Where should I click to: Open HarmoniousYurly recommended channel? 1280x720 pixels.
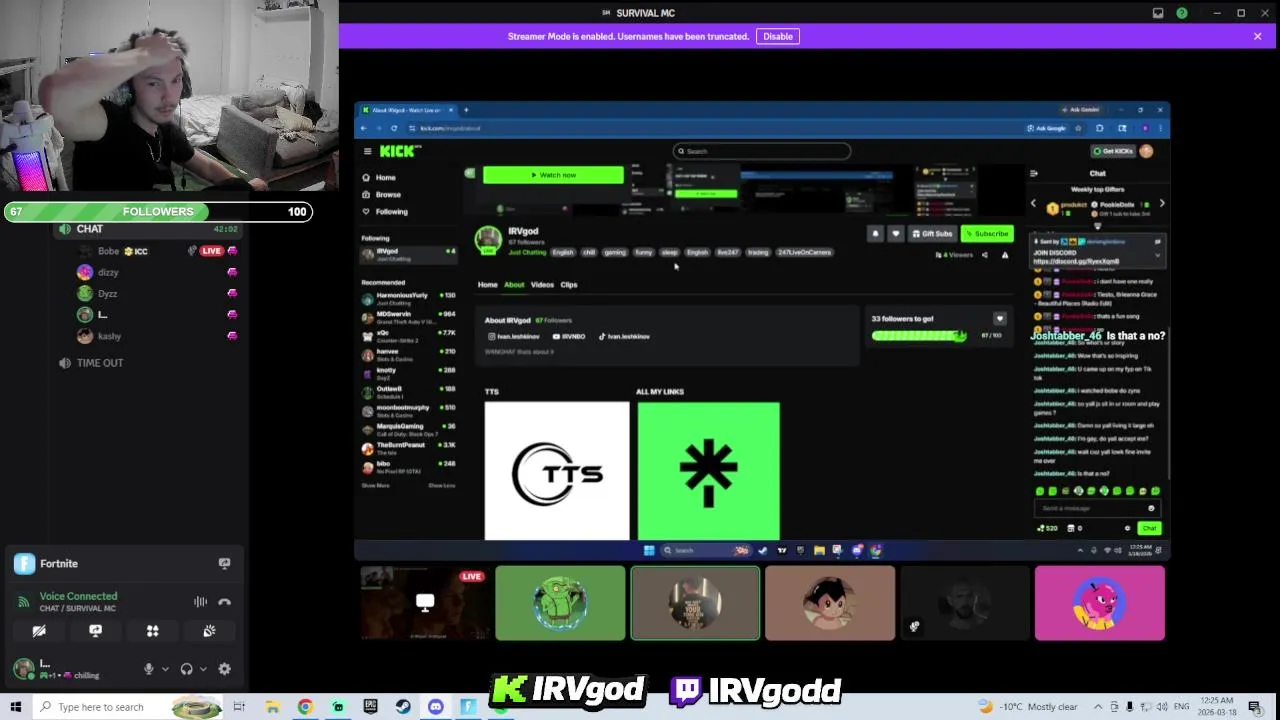[408, 299]
